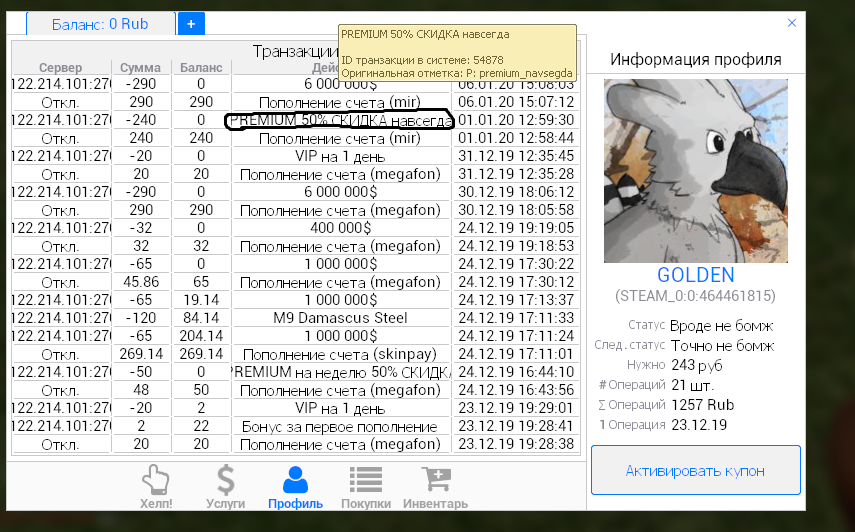855x532 pixels.
Task: Select the M9 Damascus Steel transaction
Action: coord(340,318)
